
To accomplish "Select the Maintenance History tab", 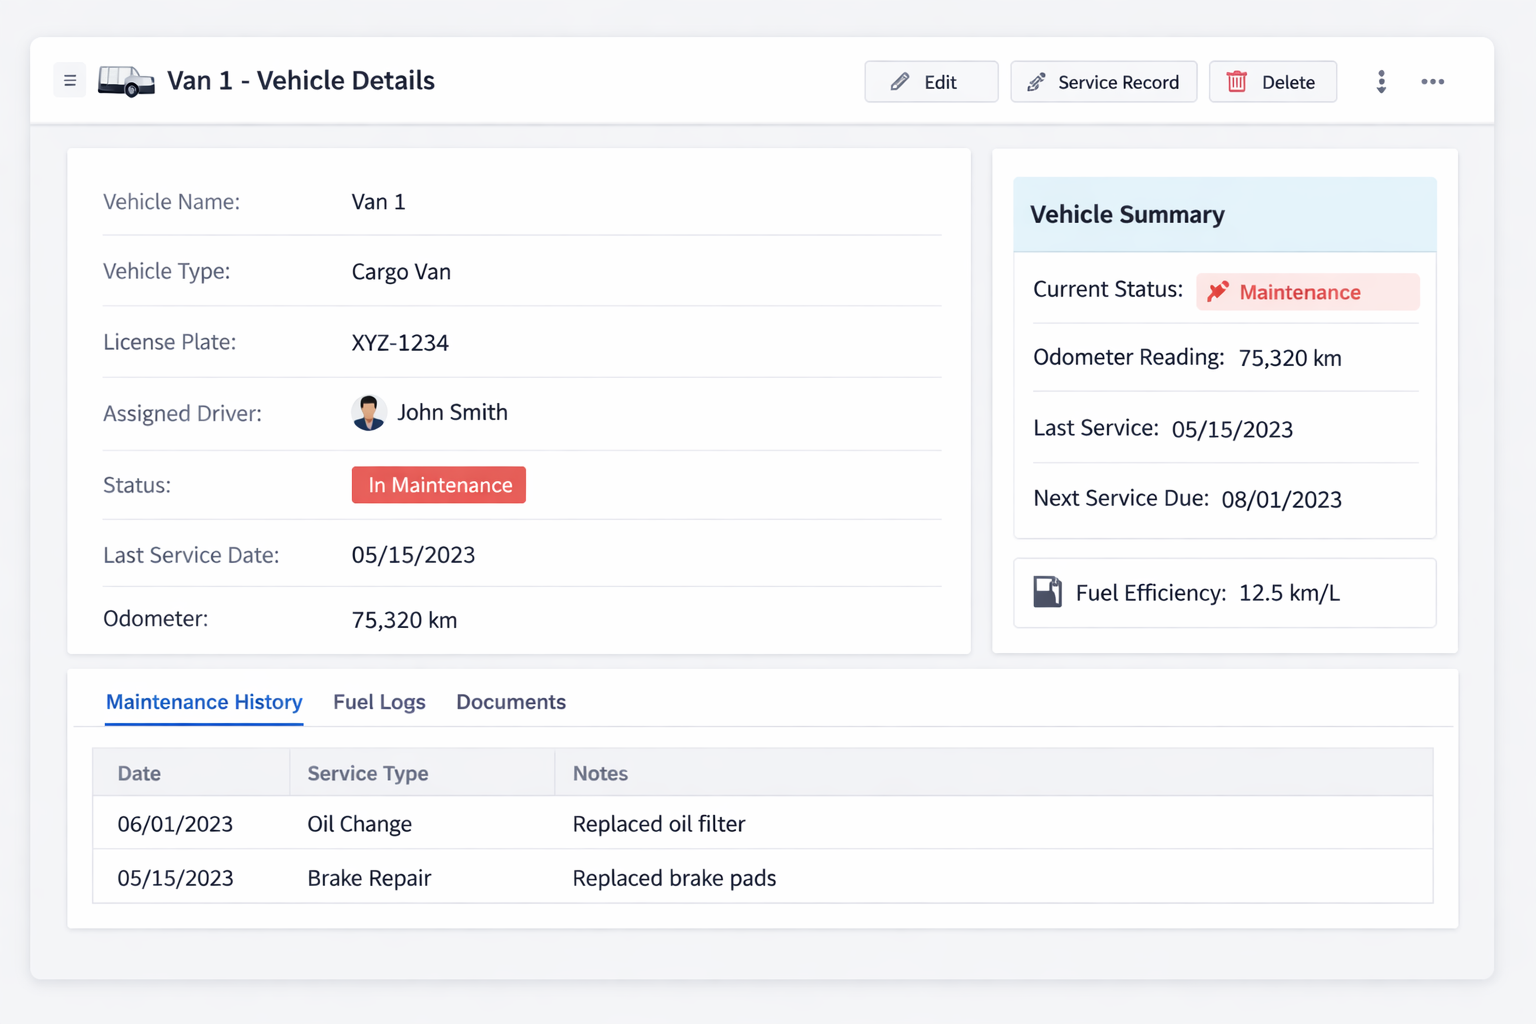I will point(203,702).
